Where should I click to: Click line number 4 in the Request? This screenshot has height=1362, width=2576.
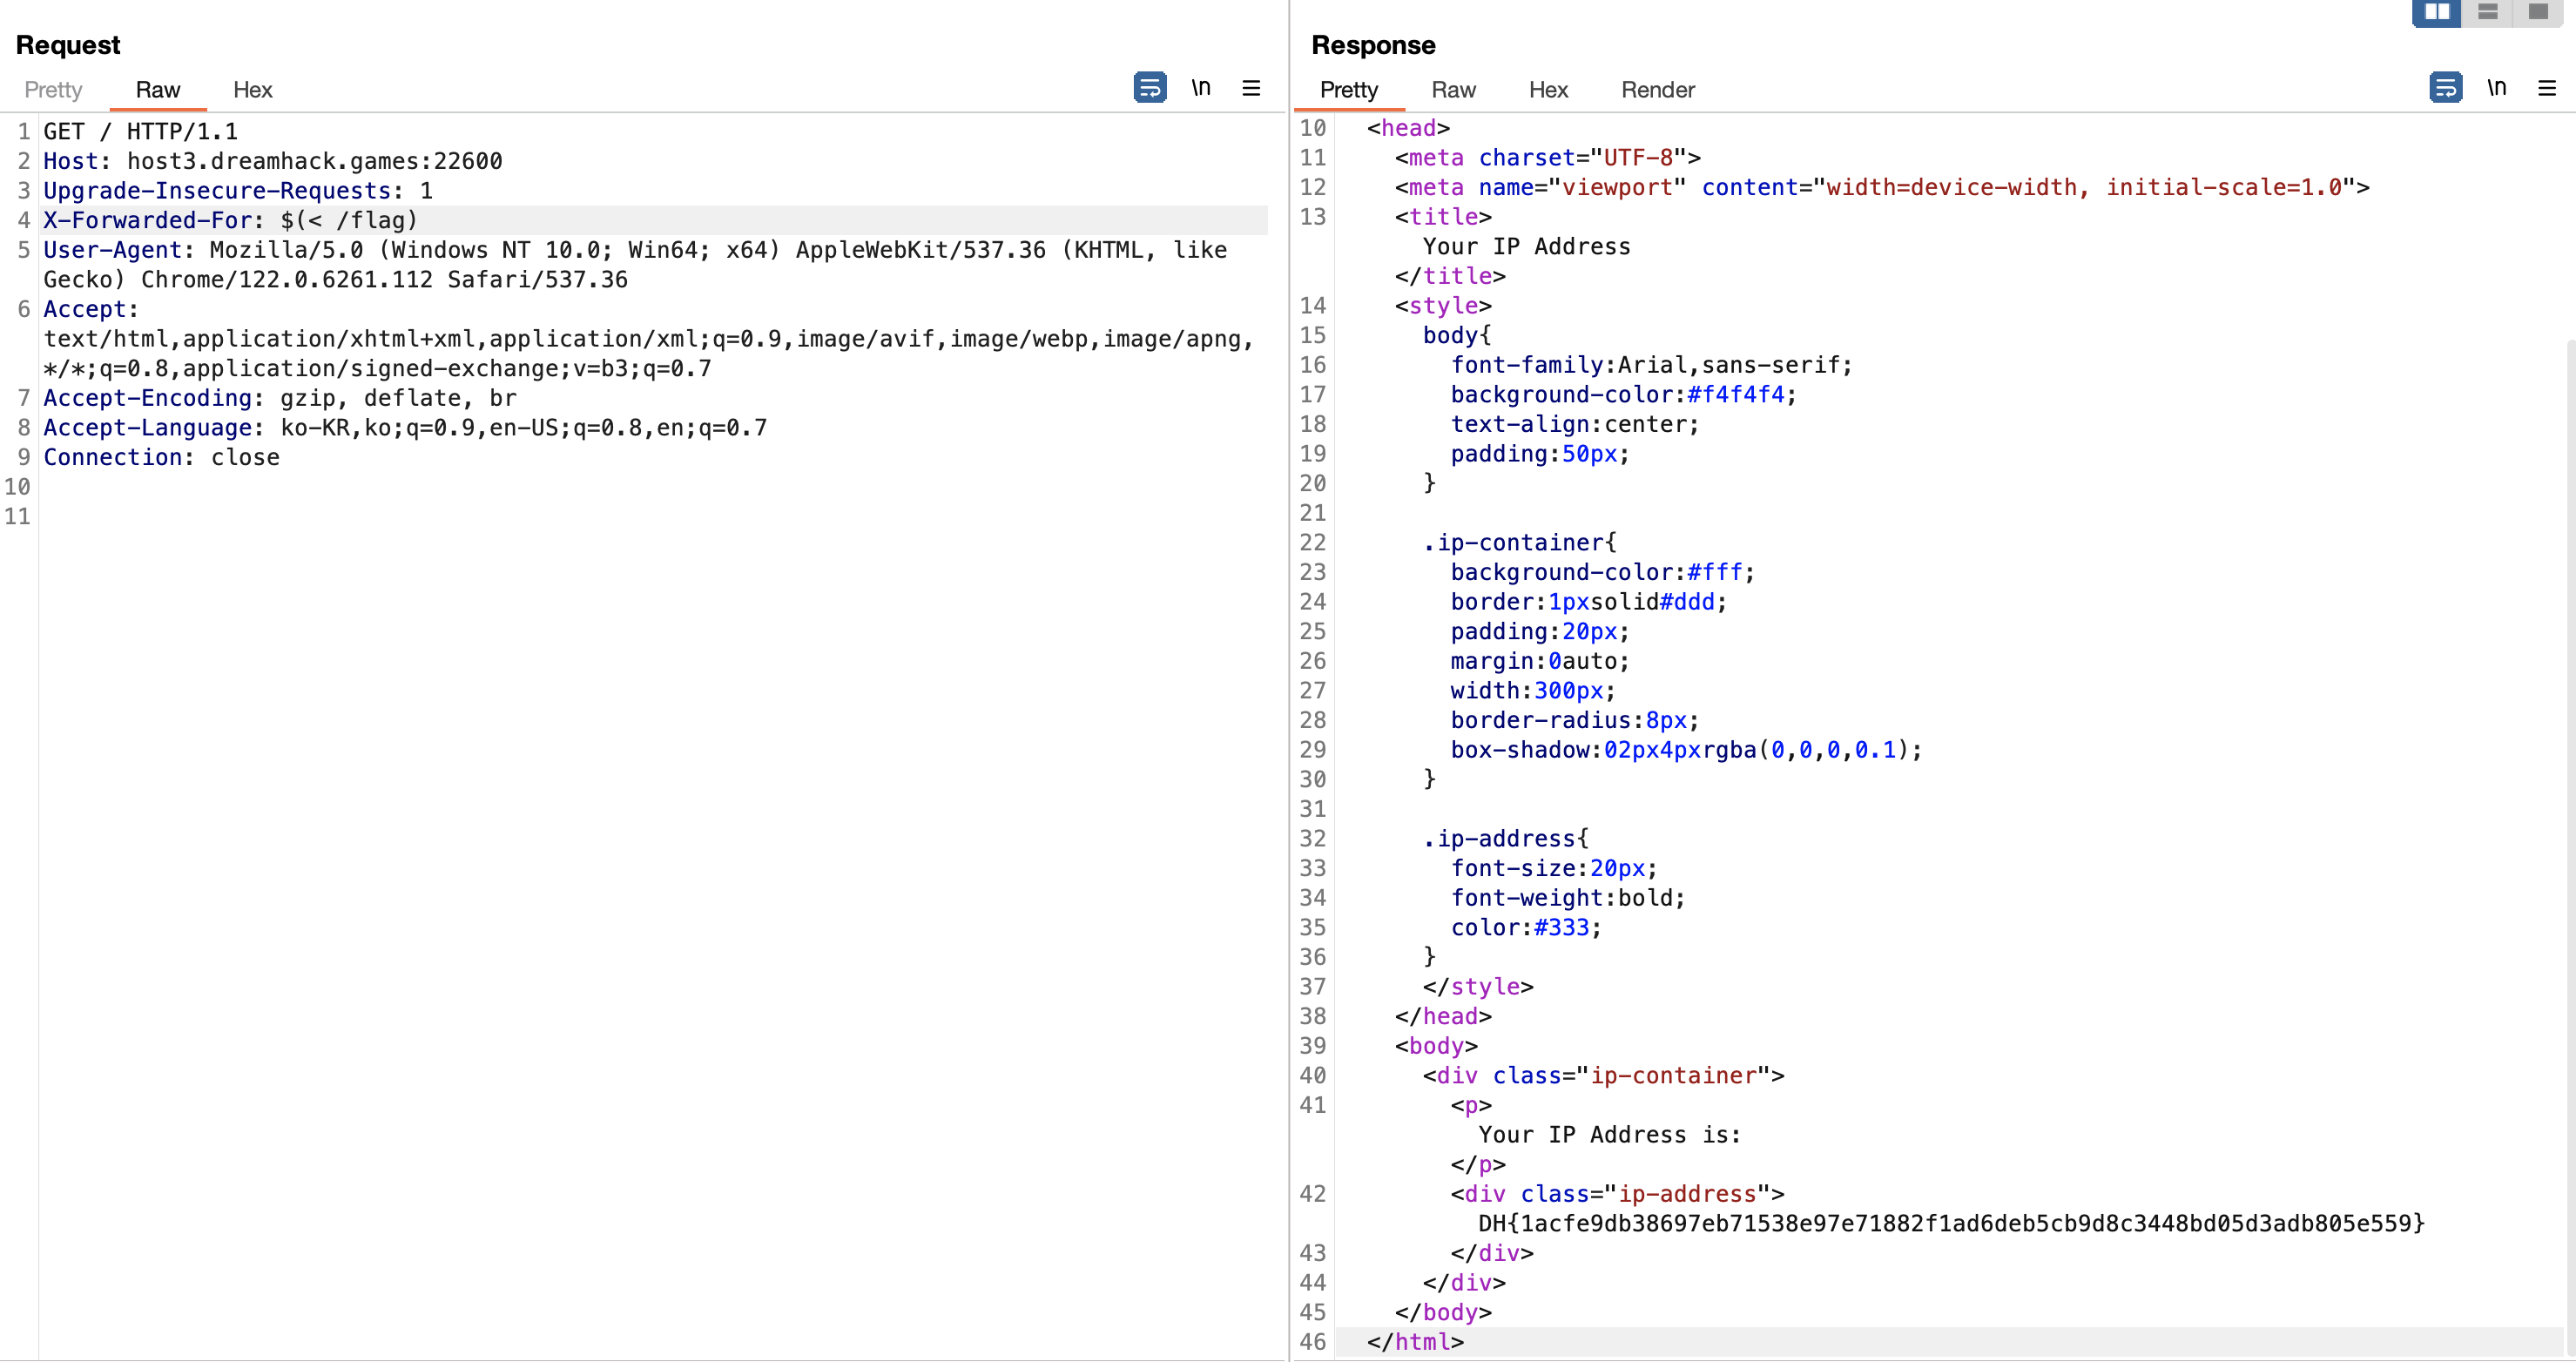click(x=23, y=220)
